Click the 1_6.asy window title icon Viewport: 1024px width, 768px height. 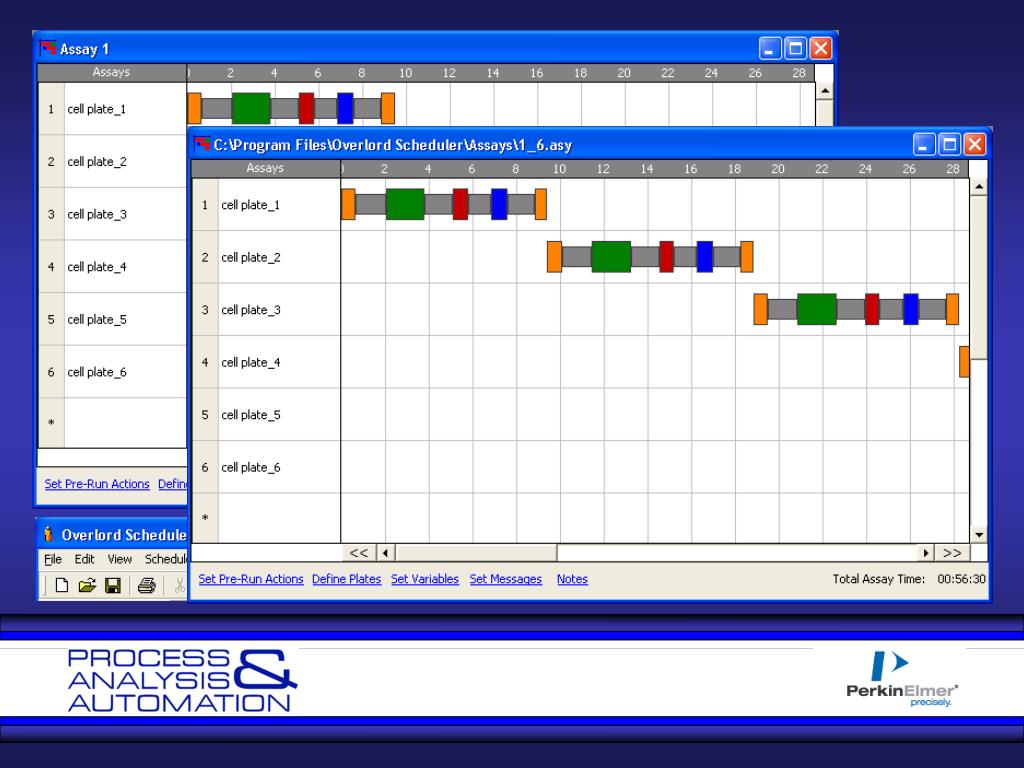point(202,144)
